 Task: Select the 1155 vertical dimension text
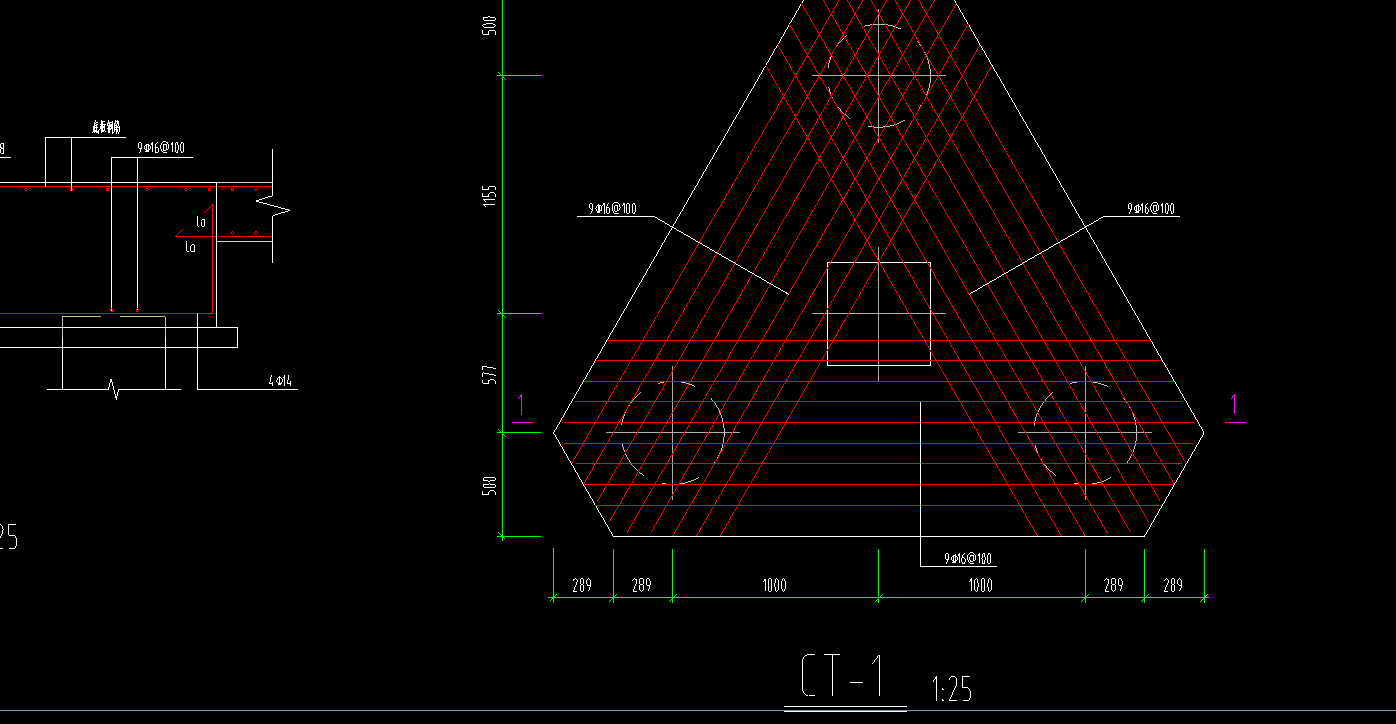(489, 195)
